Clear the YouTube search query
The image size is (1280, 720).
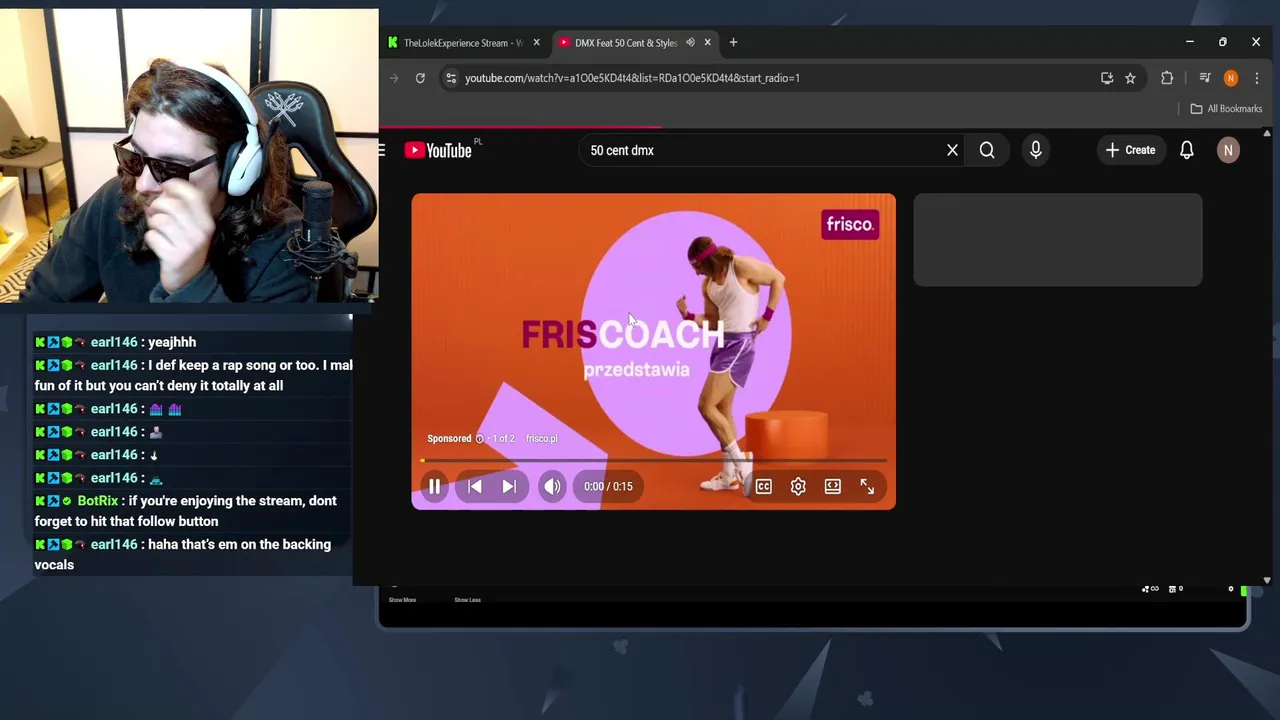(x=952, y=150)
